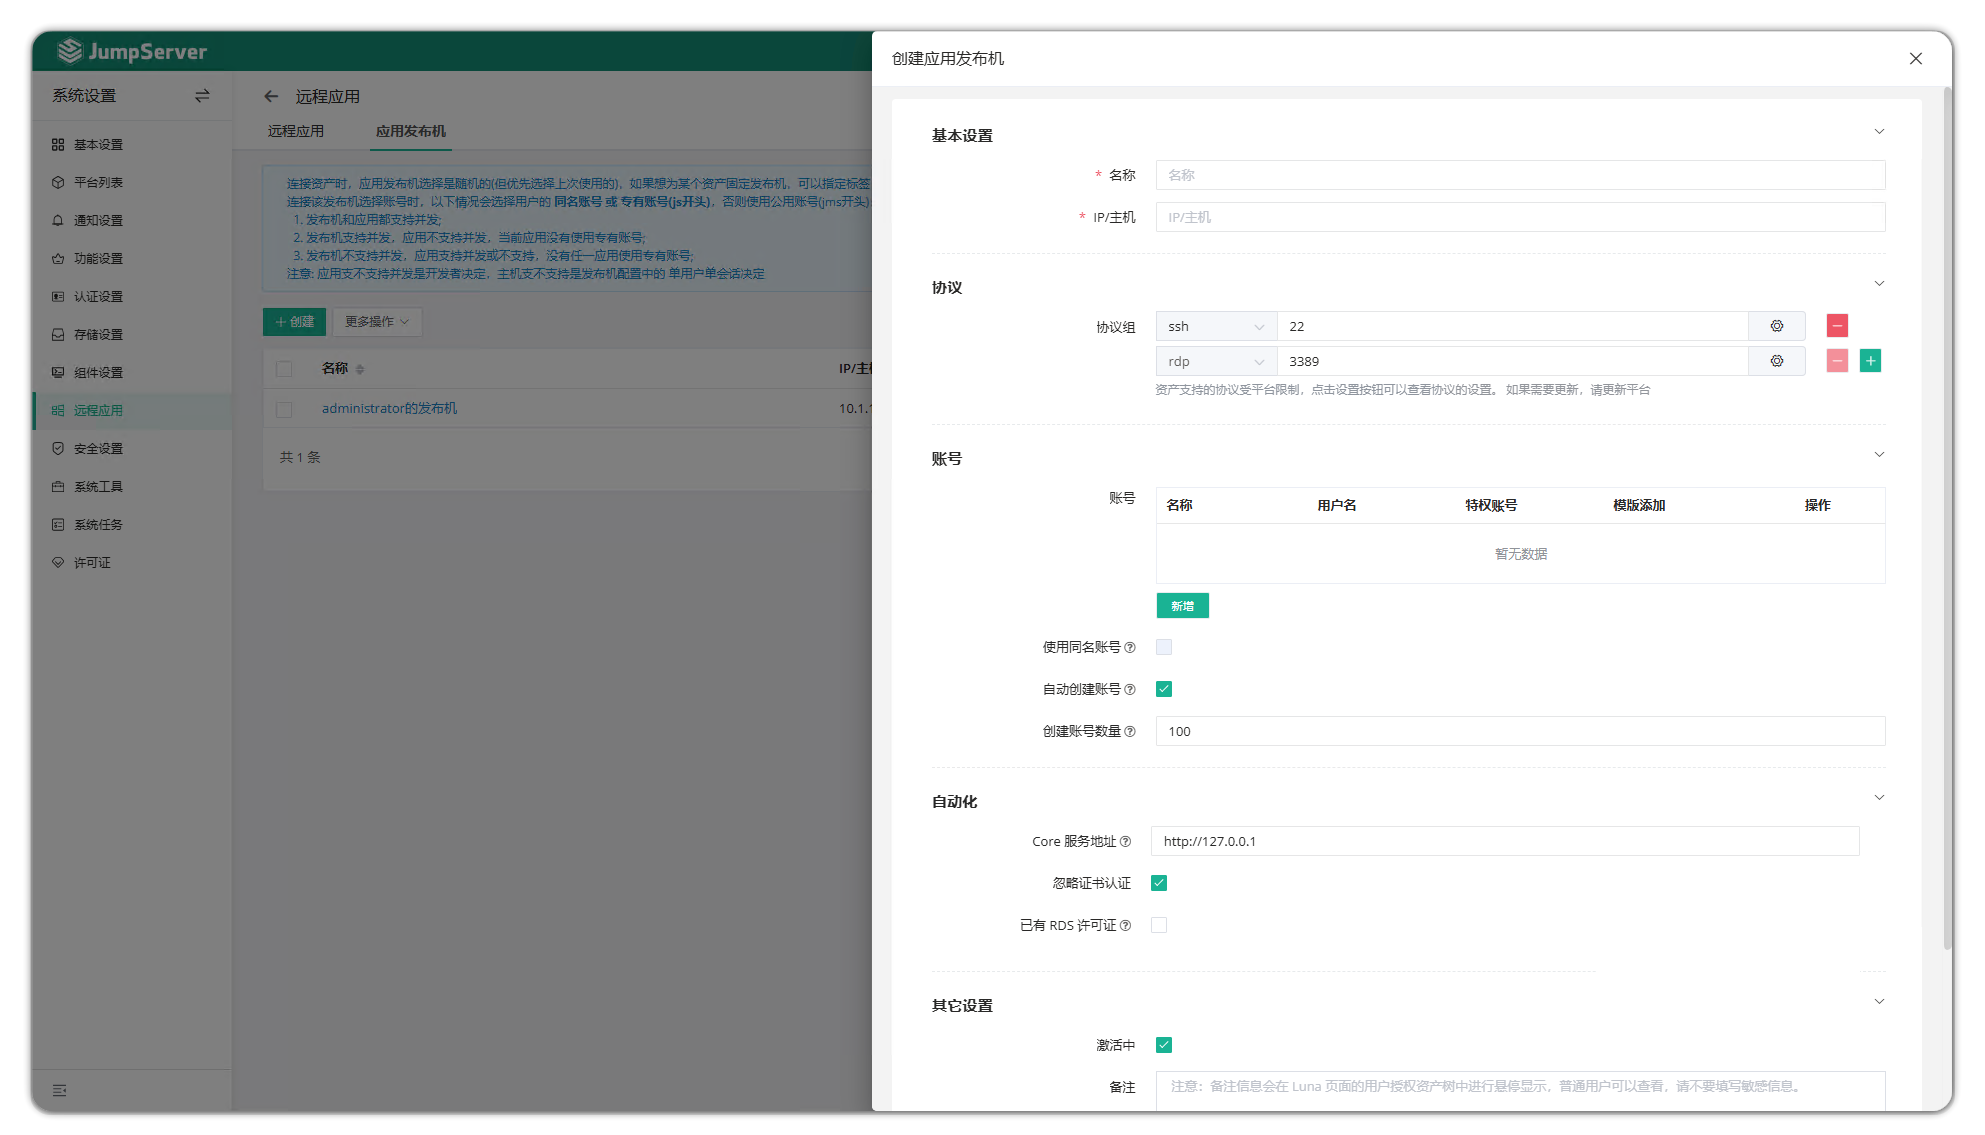1985x1135 pixels.
Task: Open administrator的发布机 link
Action: click(389, 409)
